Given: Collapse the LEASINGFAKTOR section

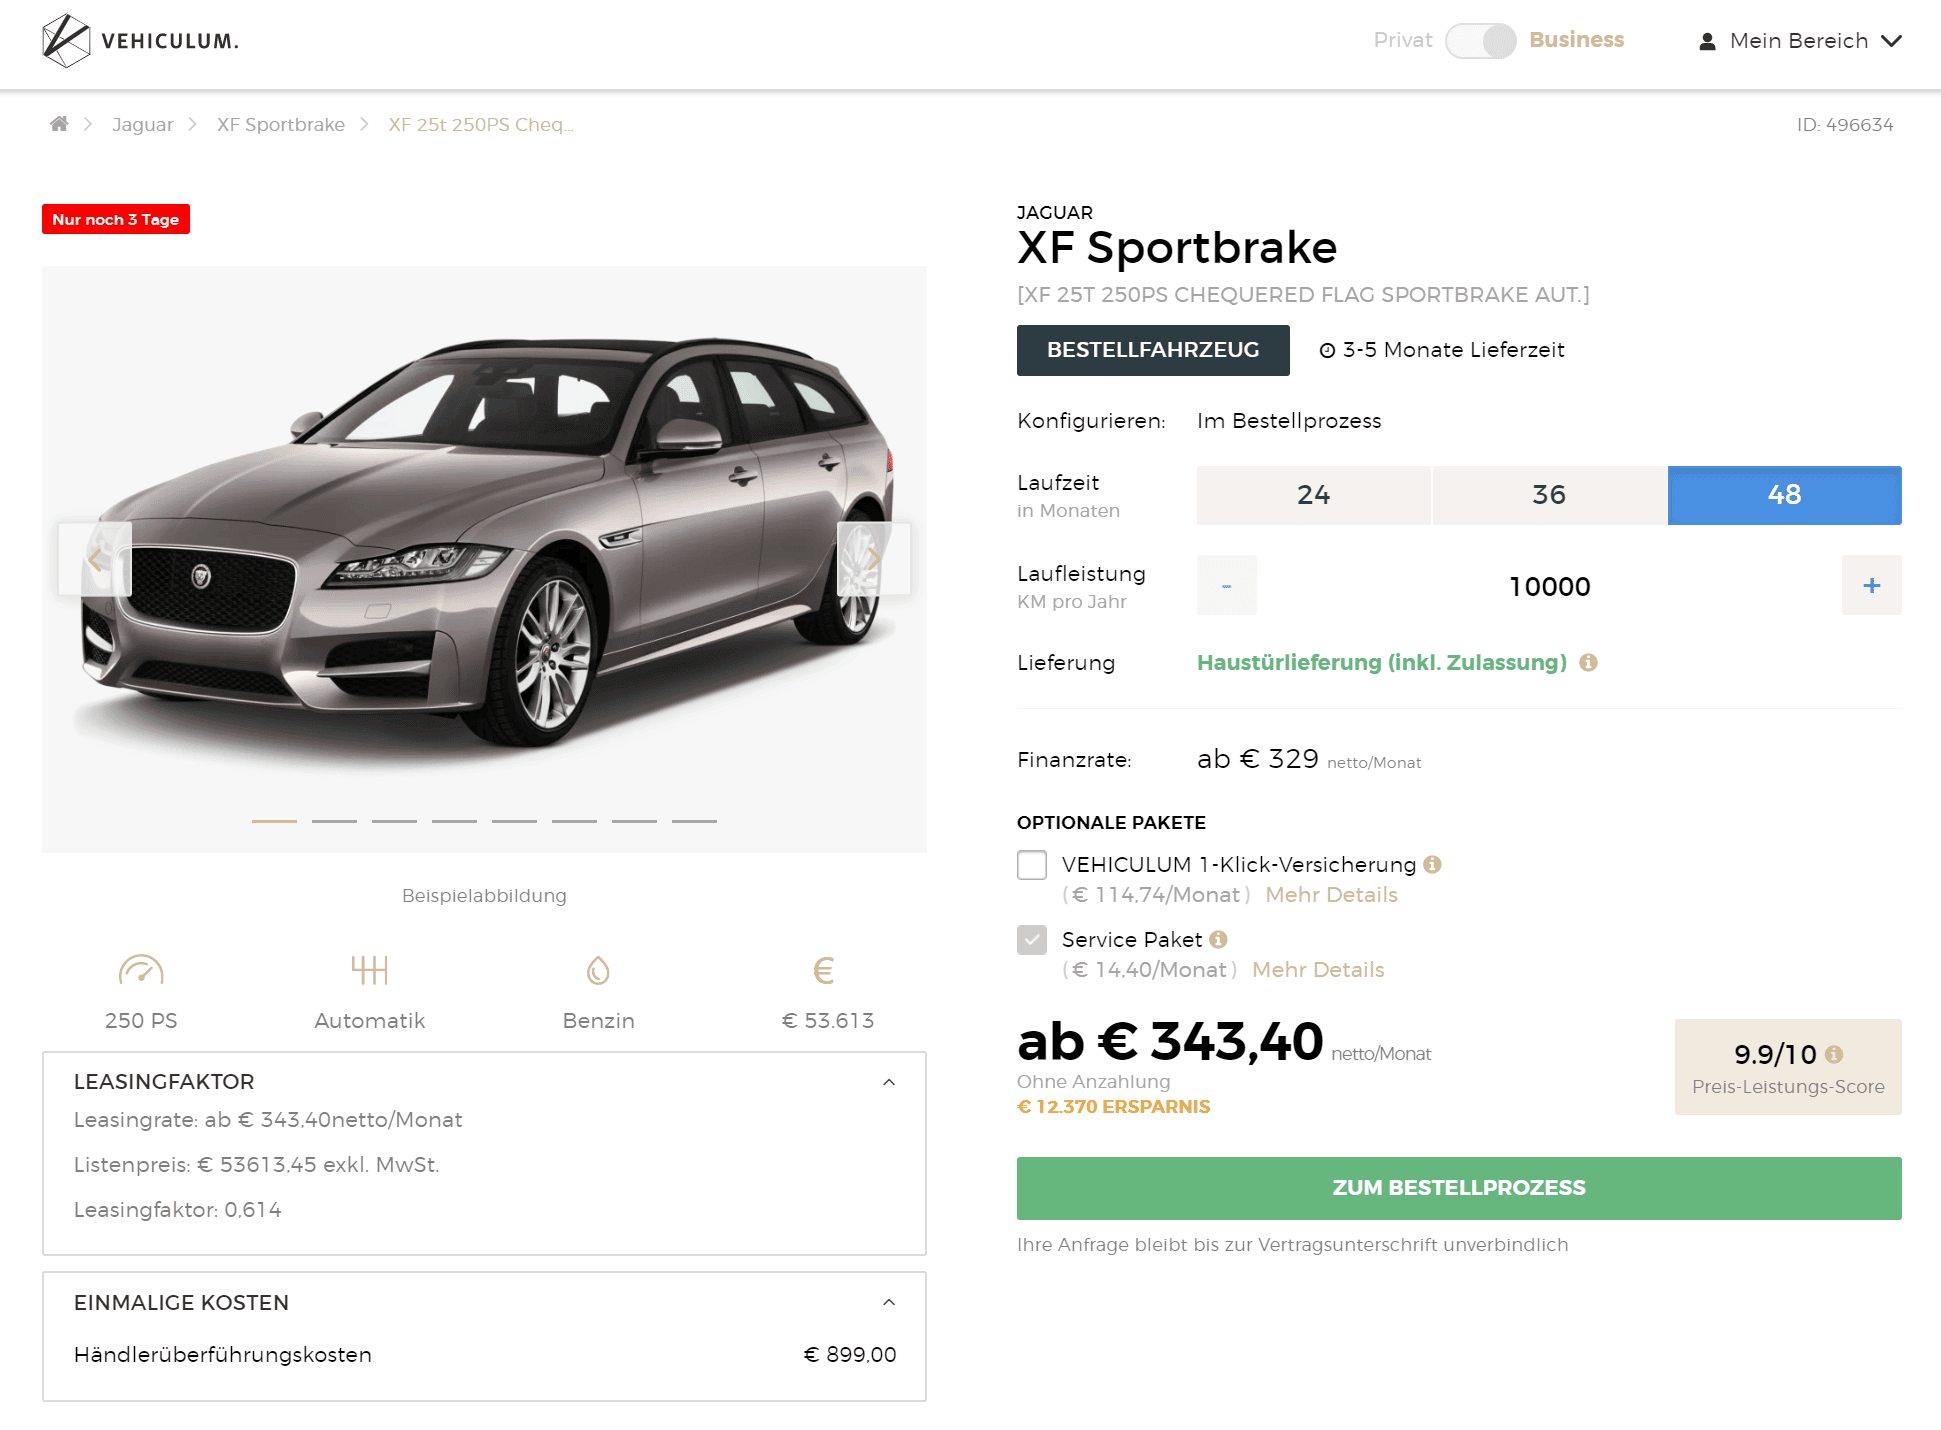Looking at the screenshot, I should point(889,1082).
